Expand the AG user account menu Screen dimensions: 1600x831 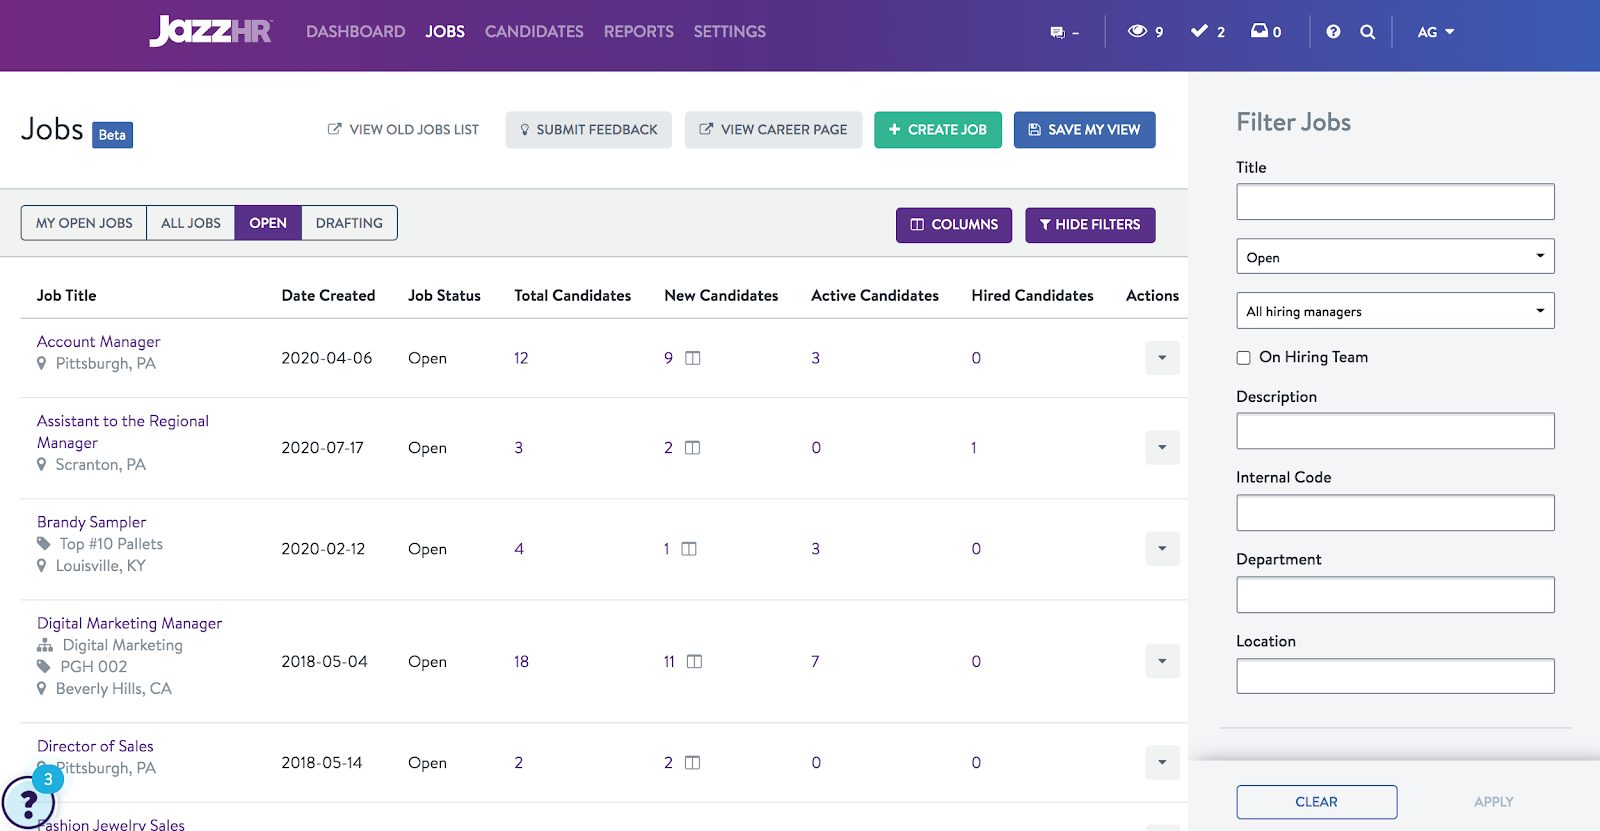coord(1435,32)
